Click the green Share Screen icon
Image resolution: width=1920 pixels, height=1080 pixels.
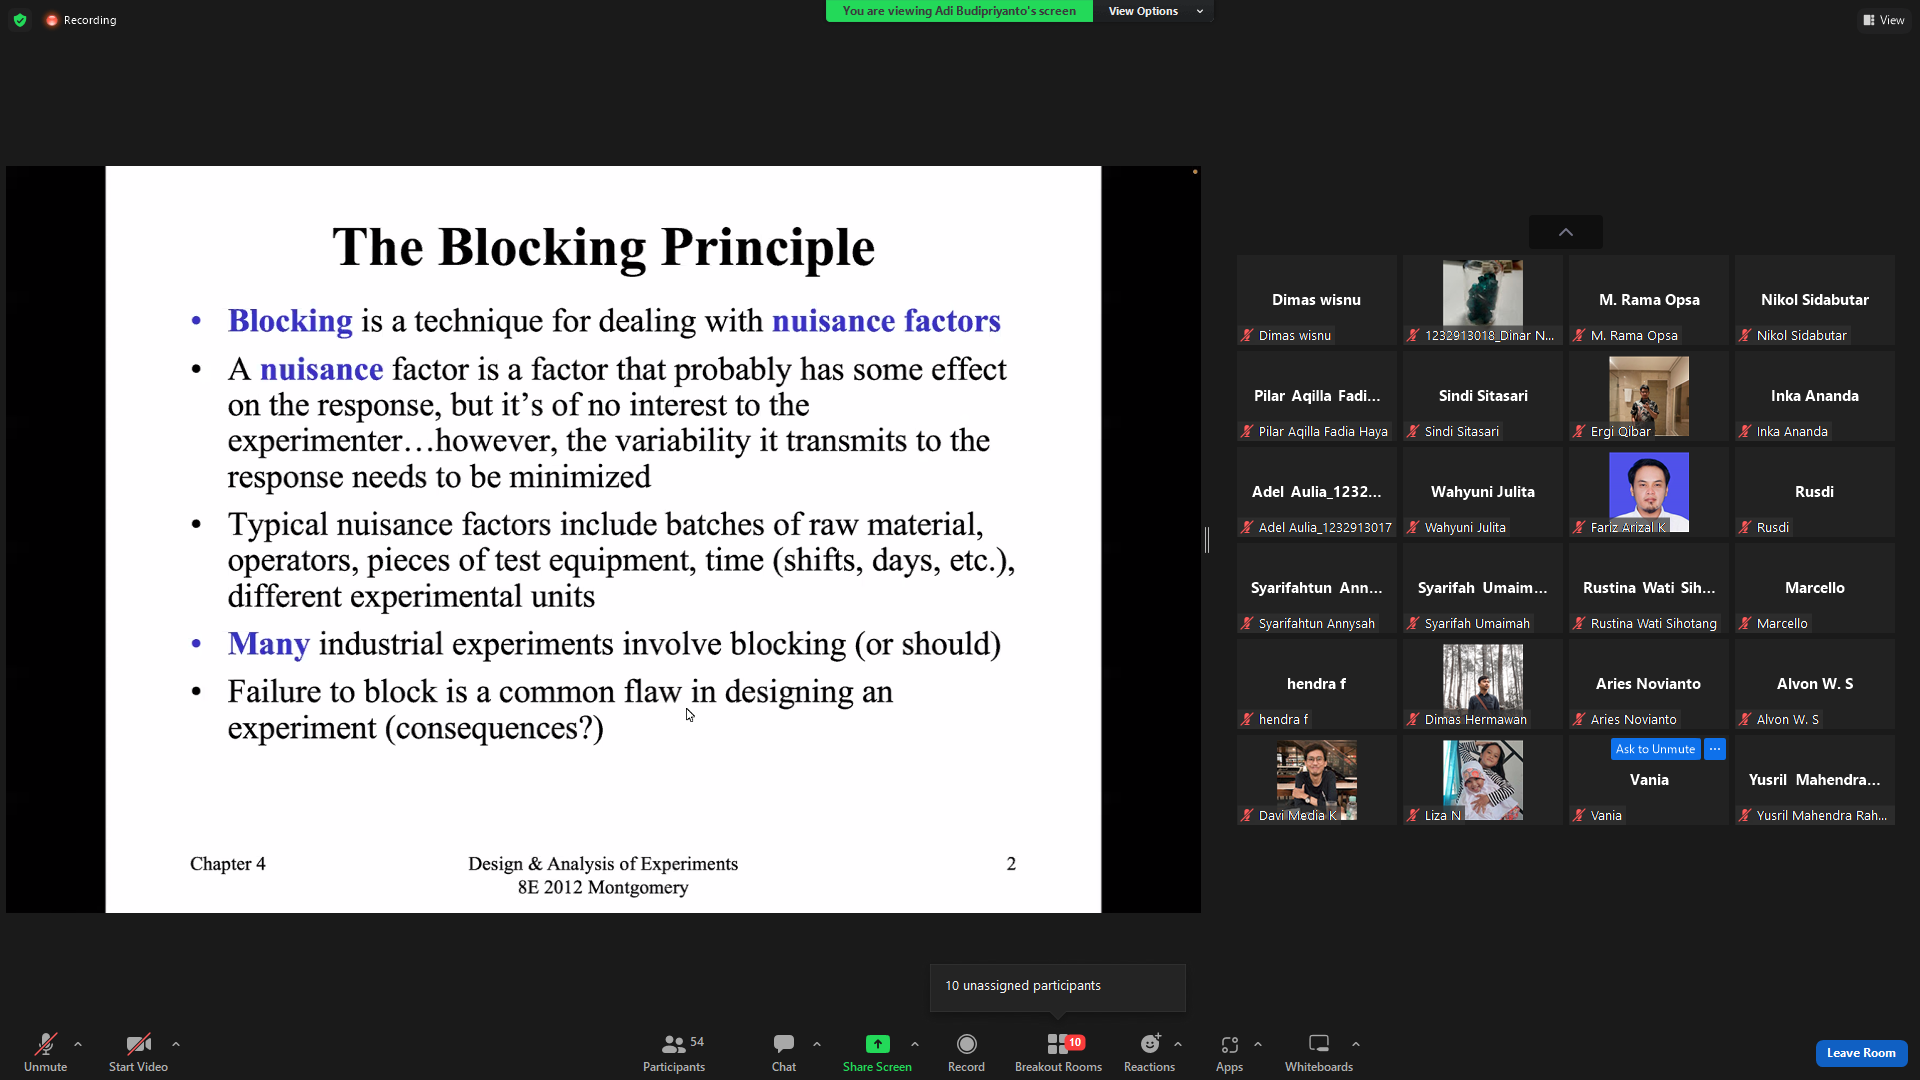(877, 1044)
